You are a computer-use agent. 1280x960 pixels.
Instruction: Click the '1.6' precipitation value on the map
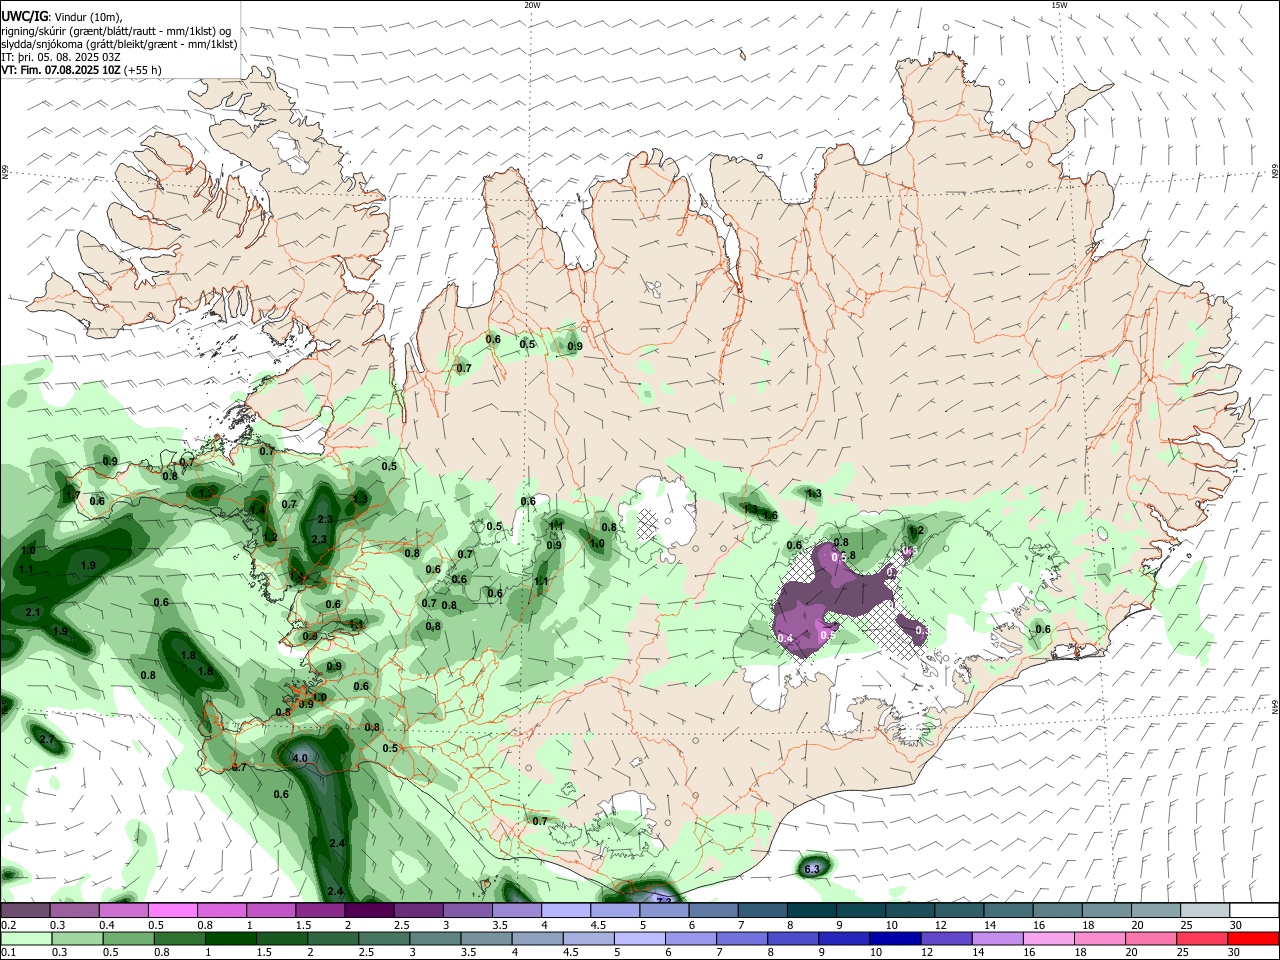coord(771,515)
